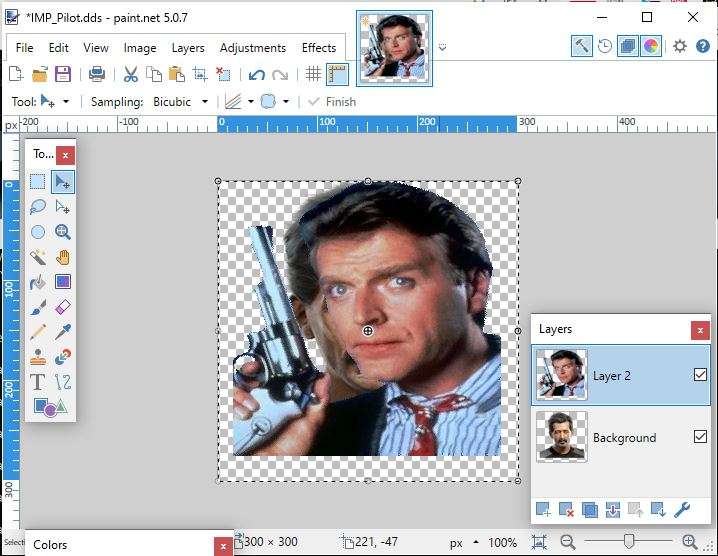Open the selection clipping mode dropdown arrow
This screenshot has height=556, width=718.
(x=286, y=102)
